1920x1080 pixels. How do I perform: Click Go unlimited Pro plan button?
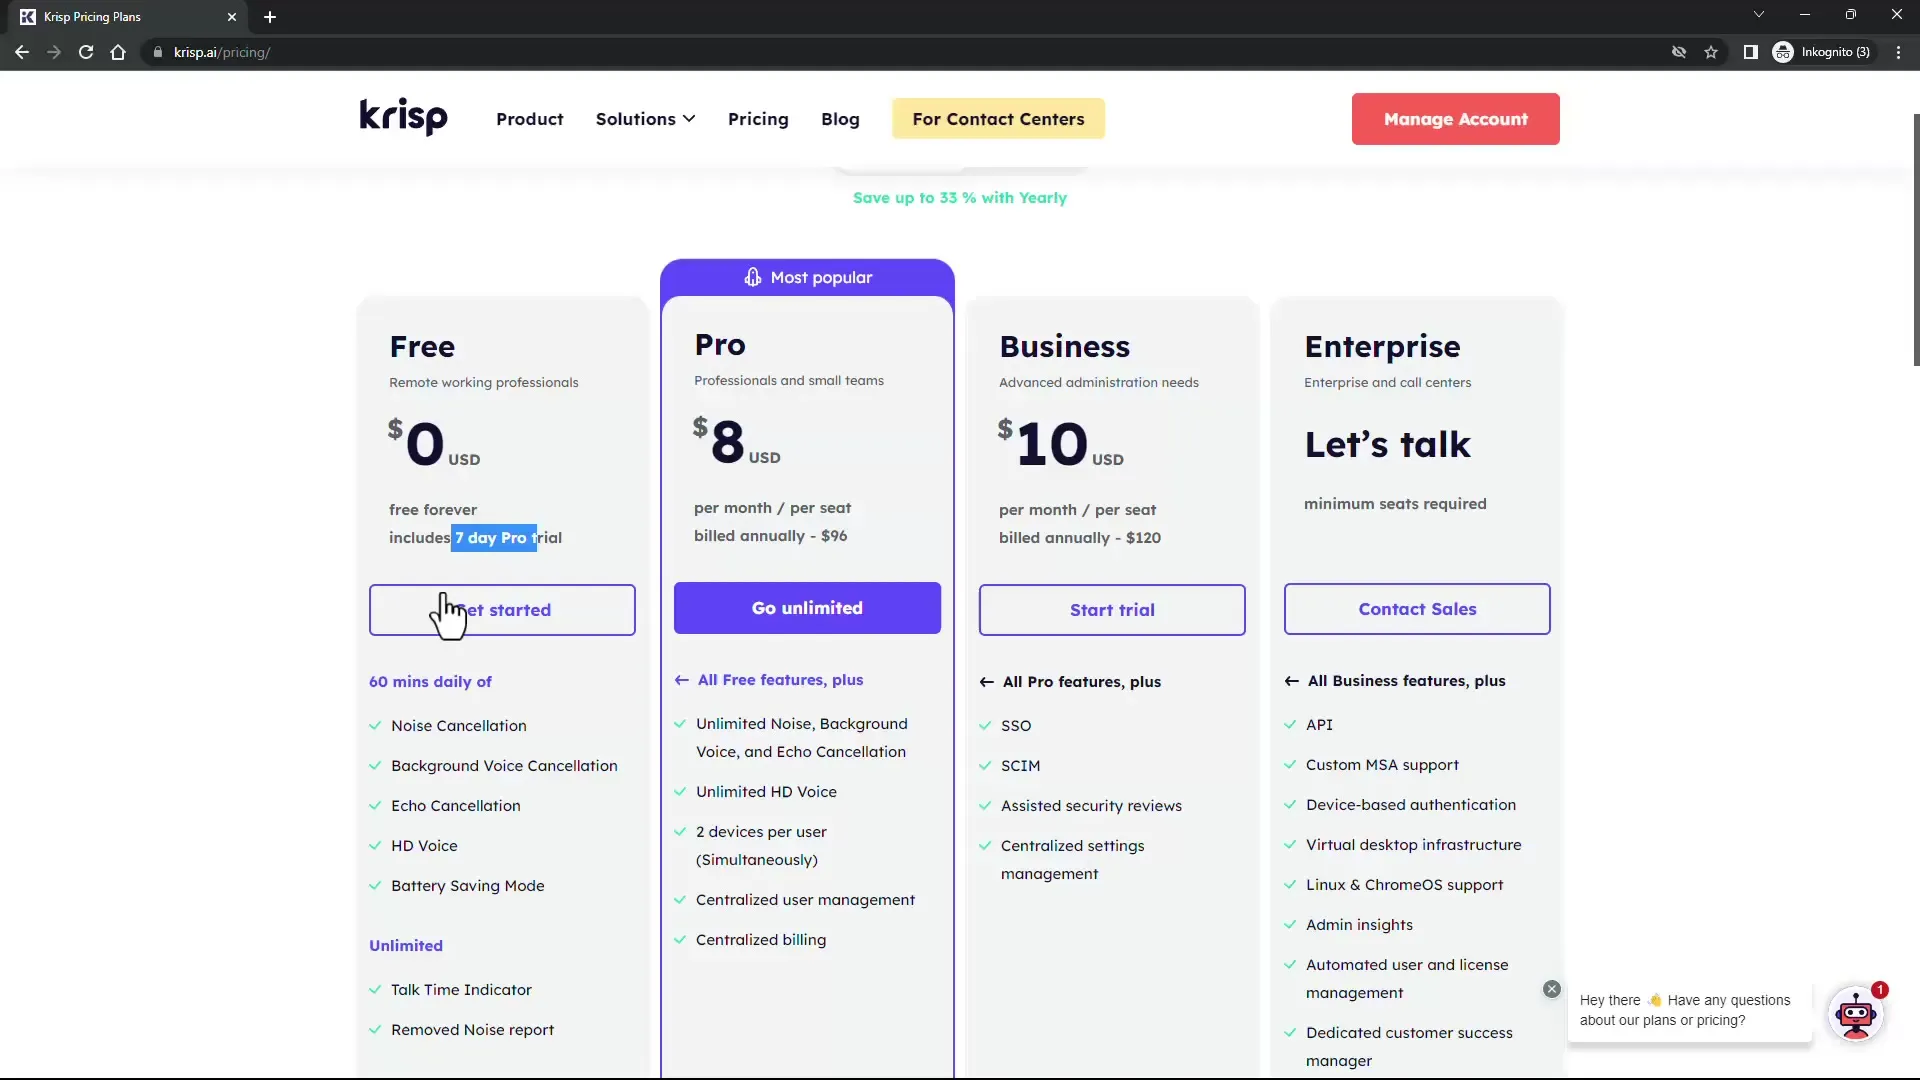point(807,608)
